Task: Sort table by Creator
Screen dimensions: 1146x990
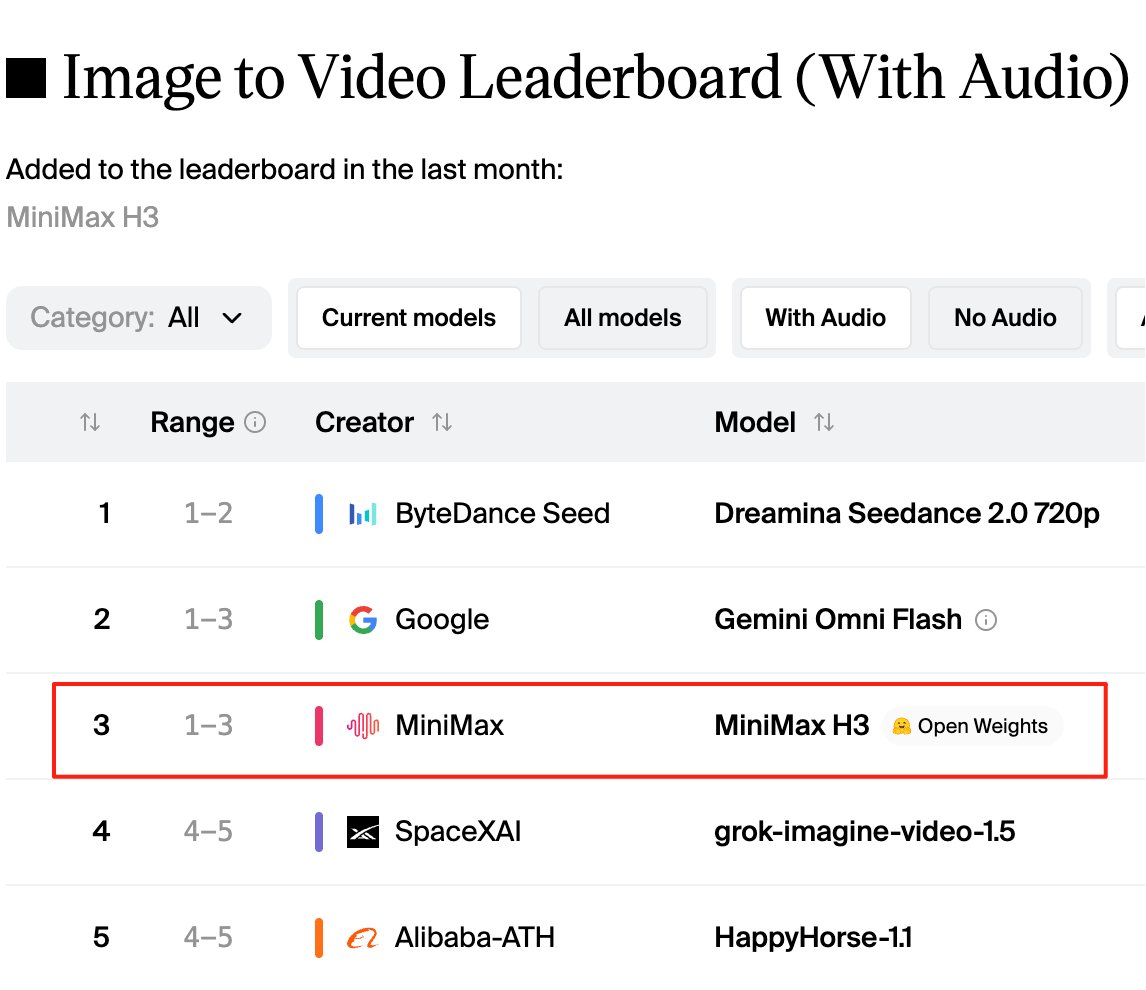Action: point(441,422)
